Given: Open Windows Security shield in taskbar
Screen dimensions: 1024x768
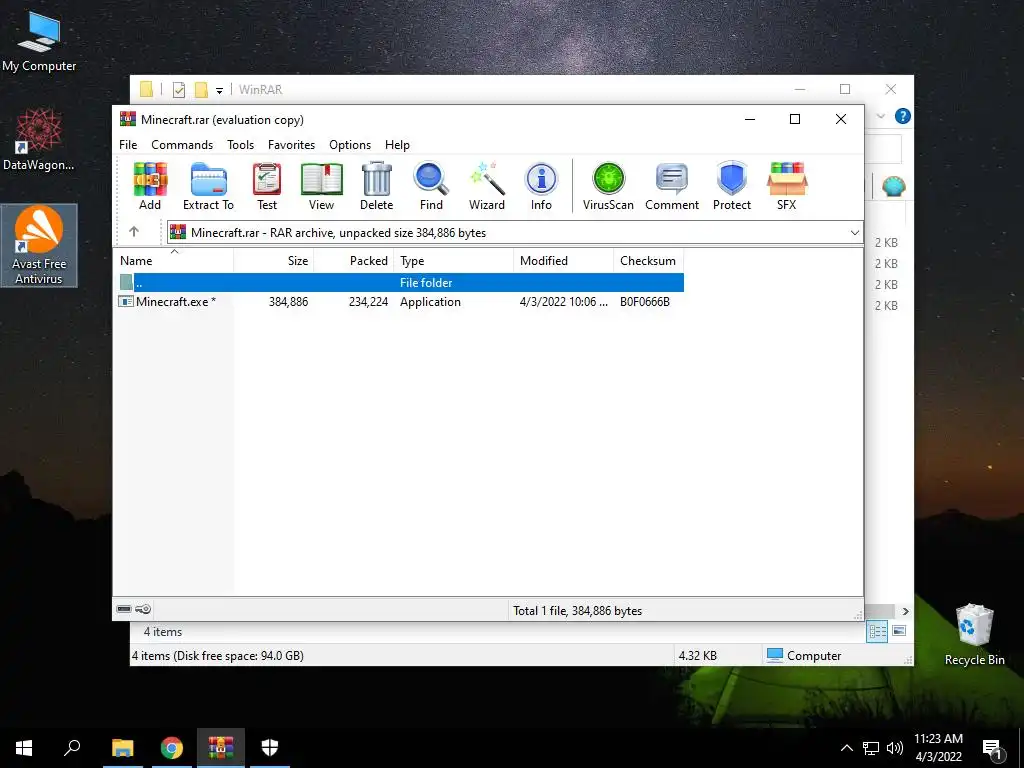Looking at the screenshot, I should point(270,748).
